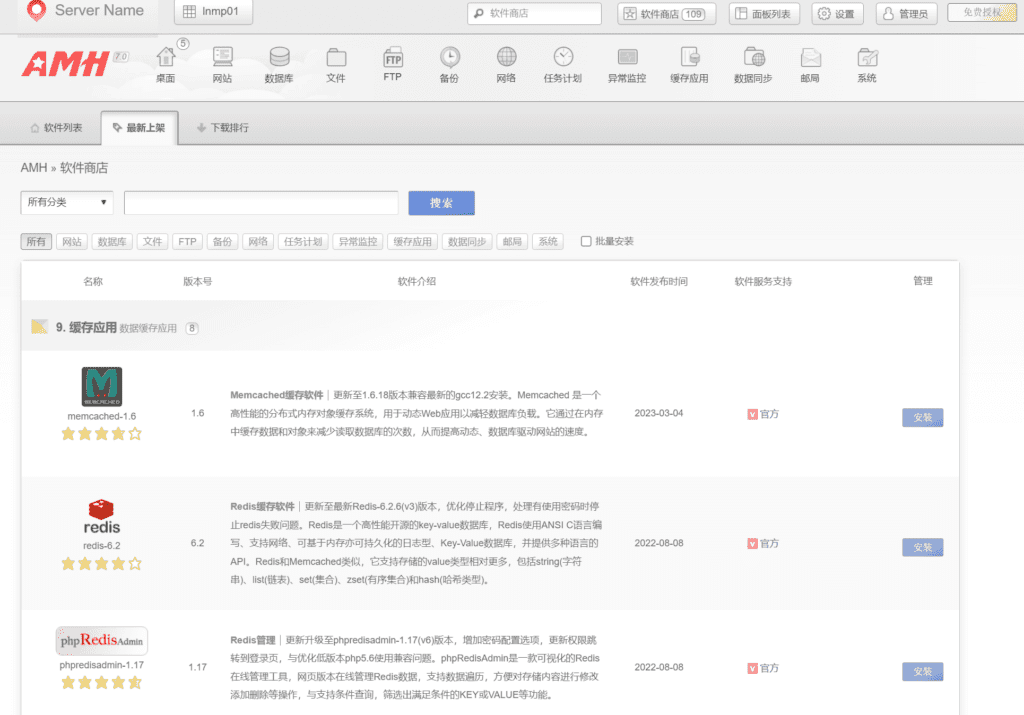This screenshot has height=715, width=1024.
Task: Click the memcached-1.6 app icon
Action: pos(102,387)
